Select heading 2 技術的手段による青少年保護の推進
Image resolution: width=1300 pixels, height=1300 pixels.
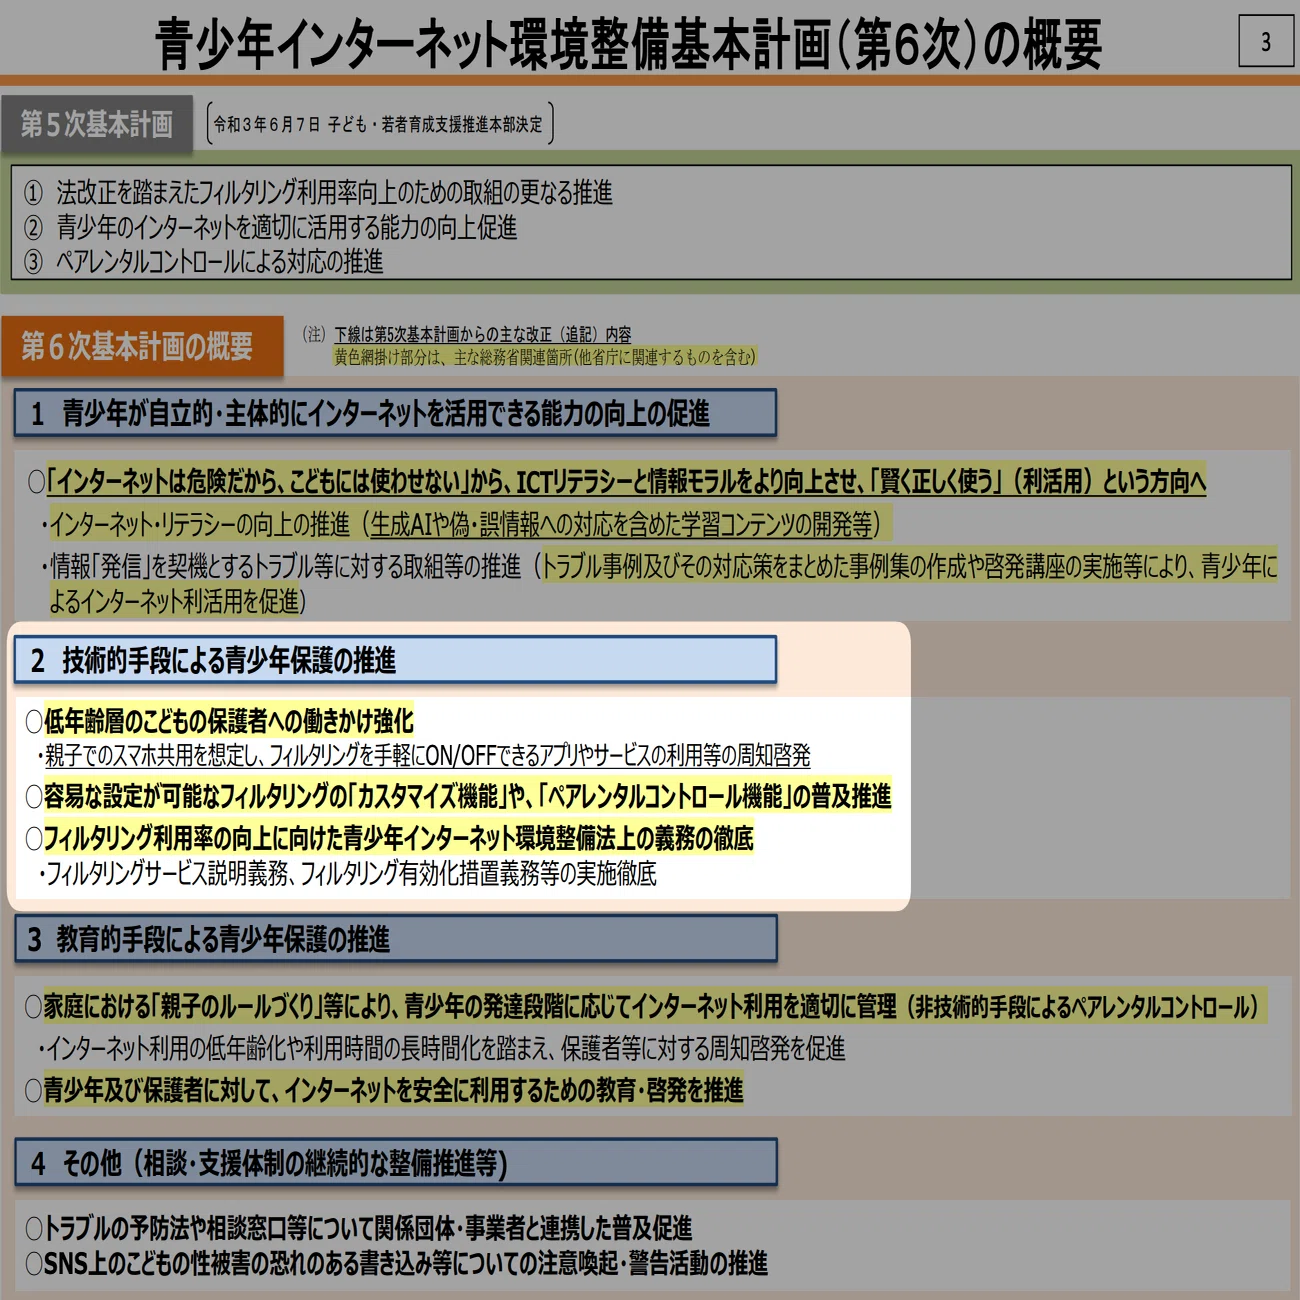point(395,660)
